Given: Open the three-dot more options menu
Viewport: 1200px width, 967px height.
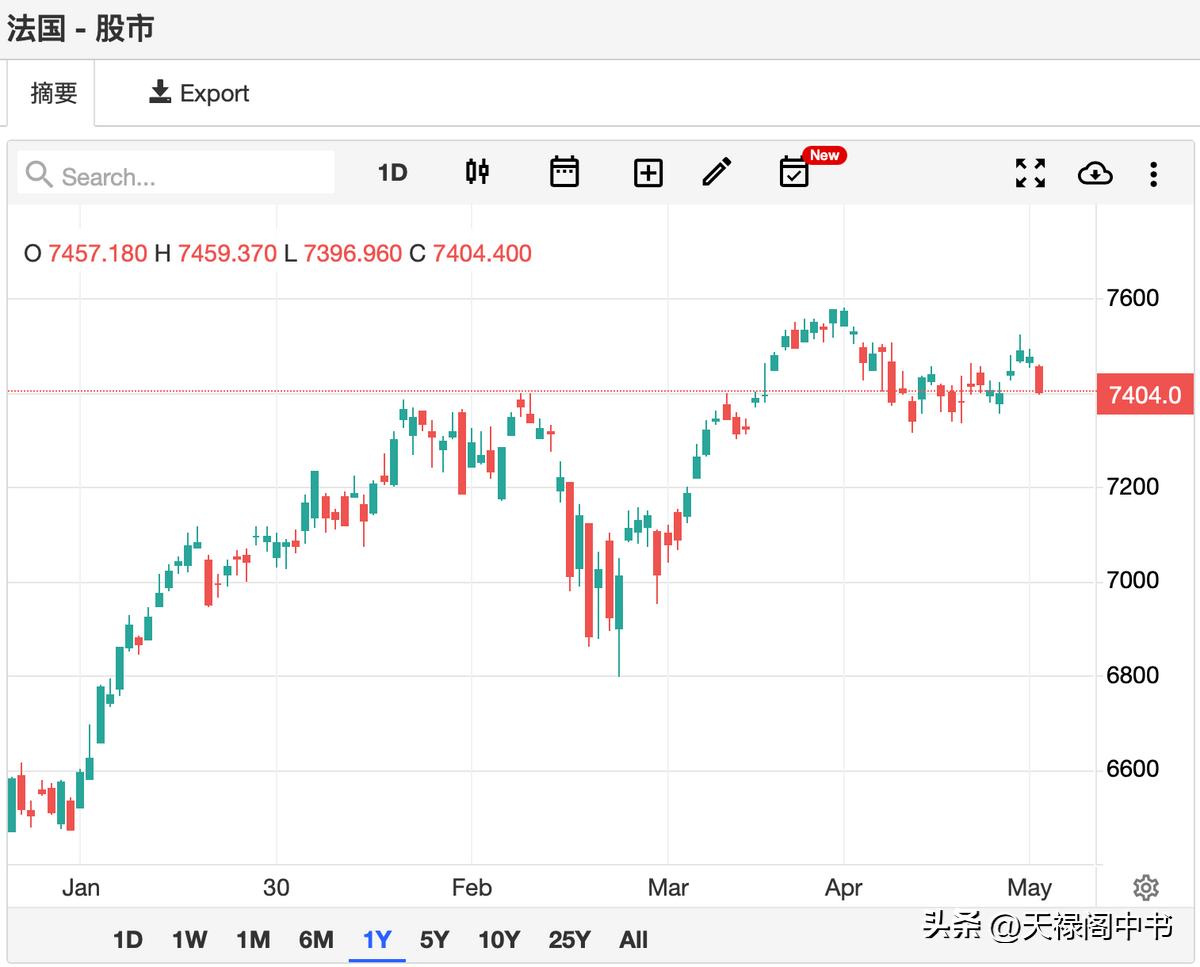Looking at the screenshot, I should coord(1153,173).
